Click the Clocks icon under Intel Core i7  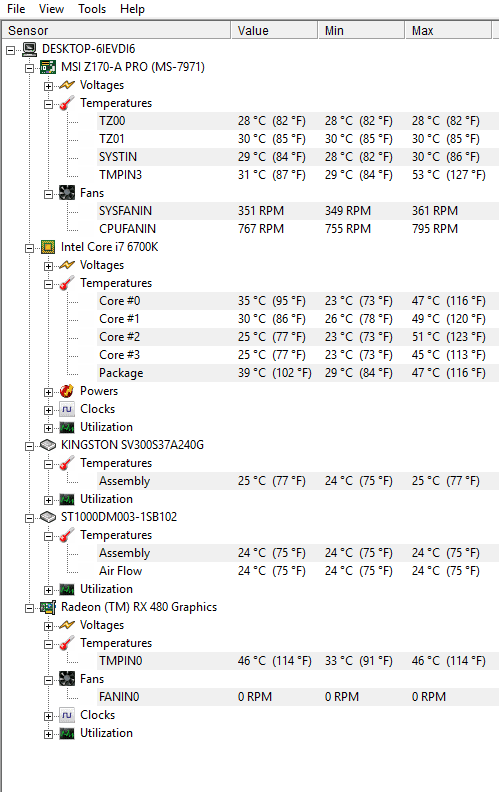(x=67, y=409)
